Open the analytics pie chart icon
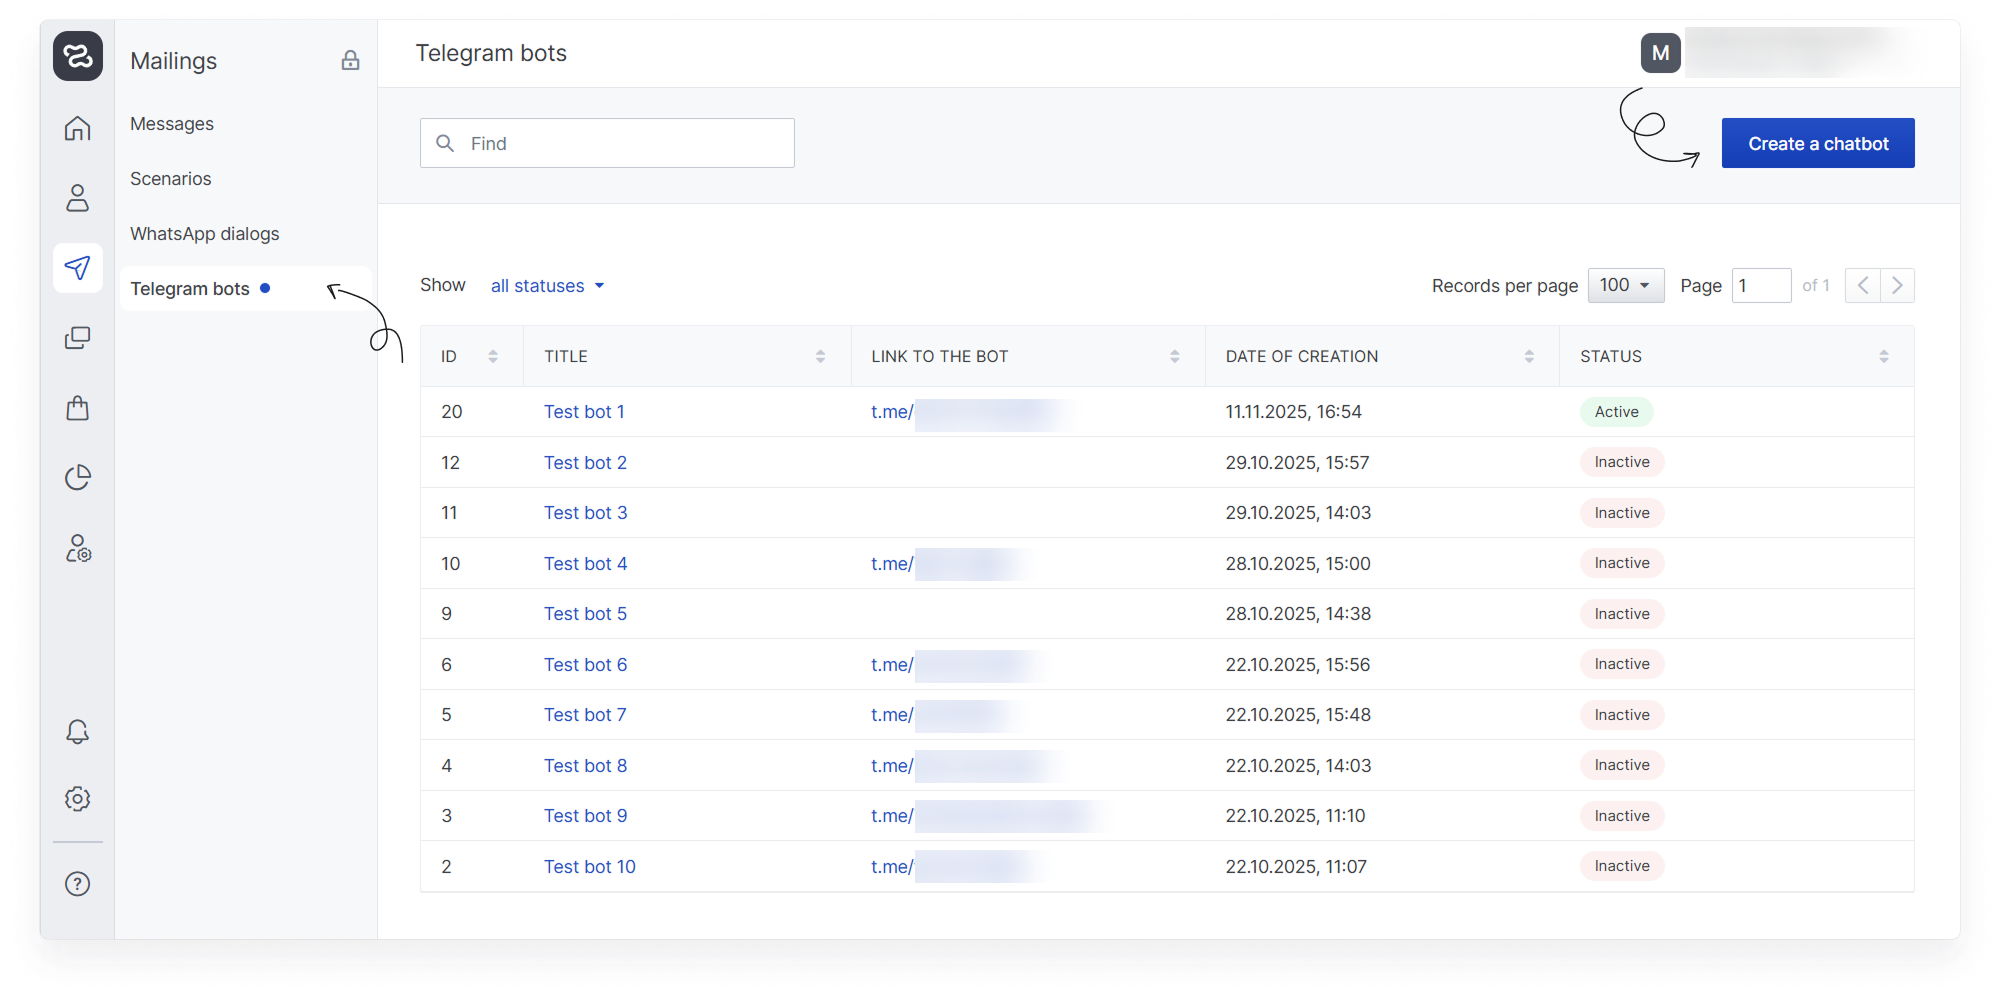The width and height of the screenshot is (2000, 999). tap(77, 478)
